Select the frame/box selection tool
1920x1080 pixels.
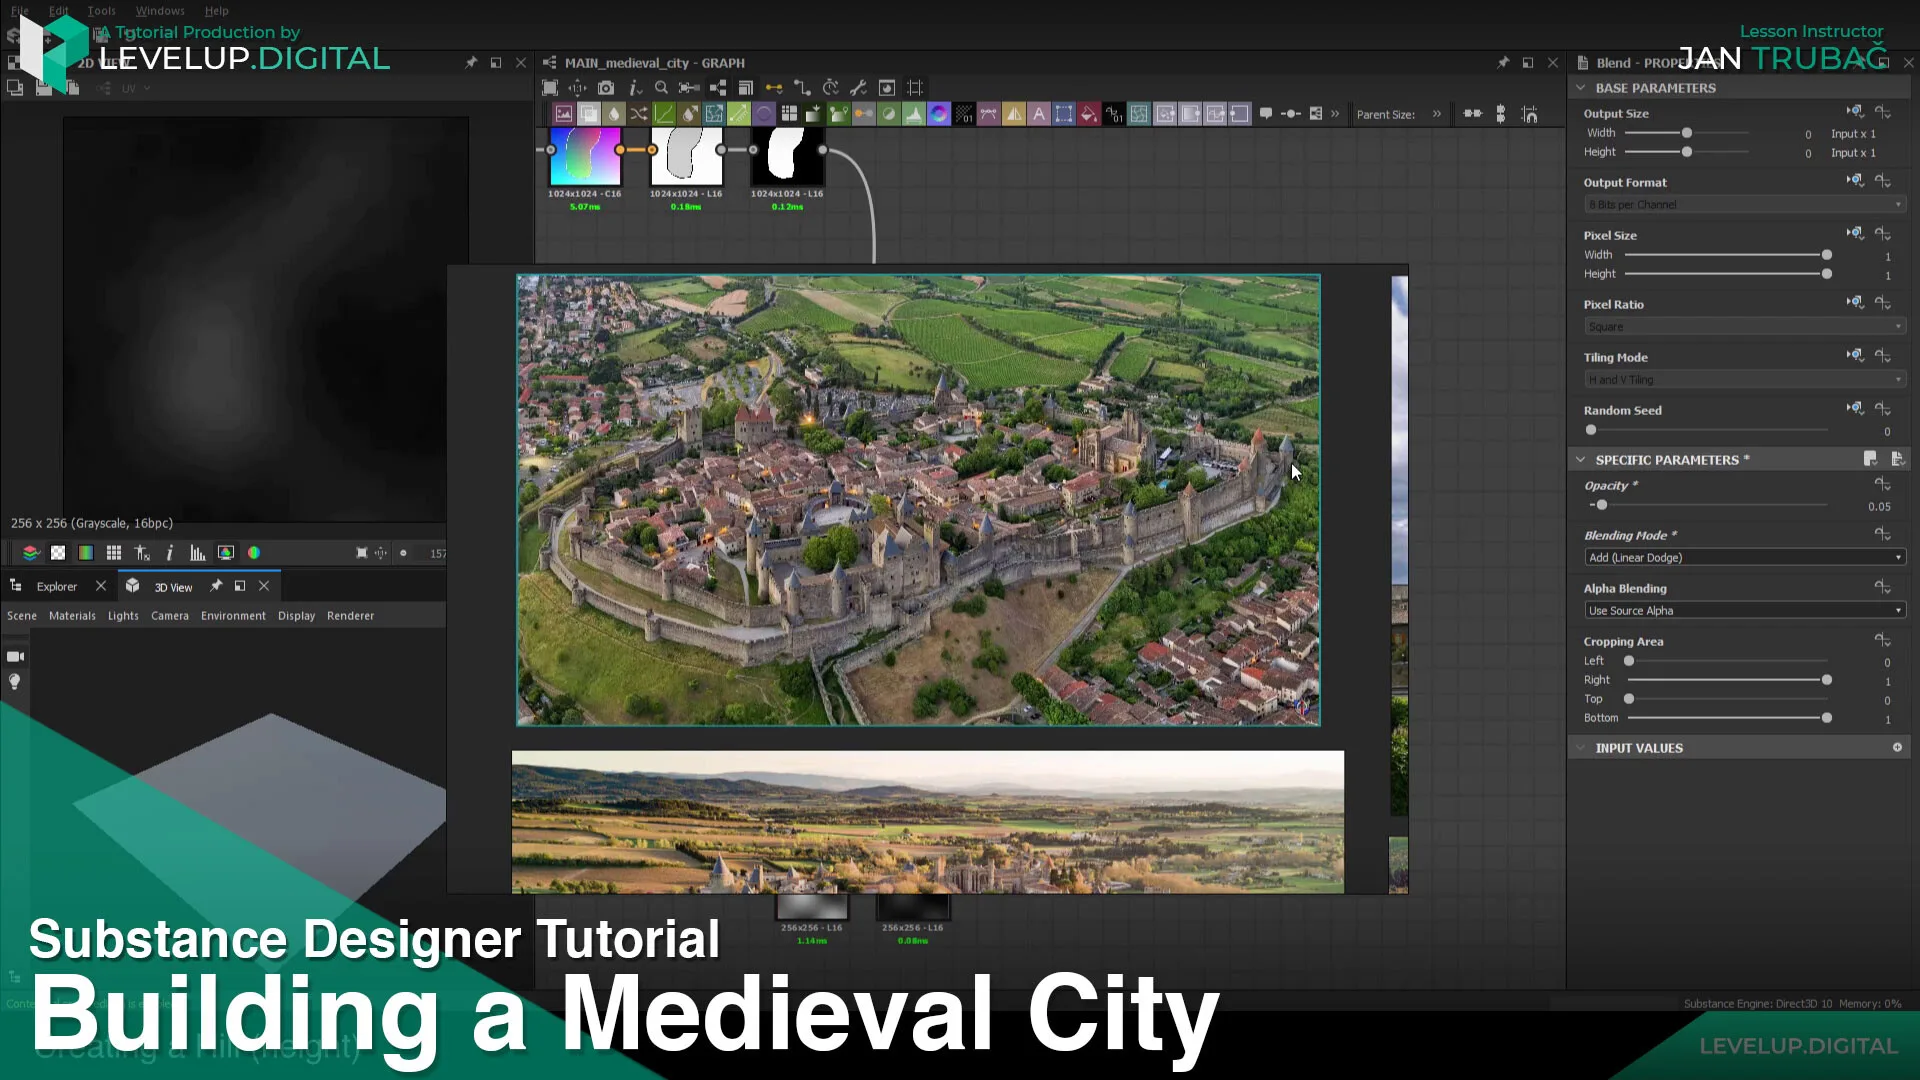point(550,87)
